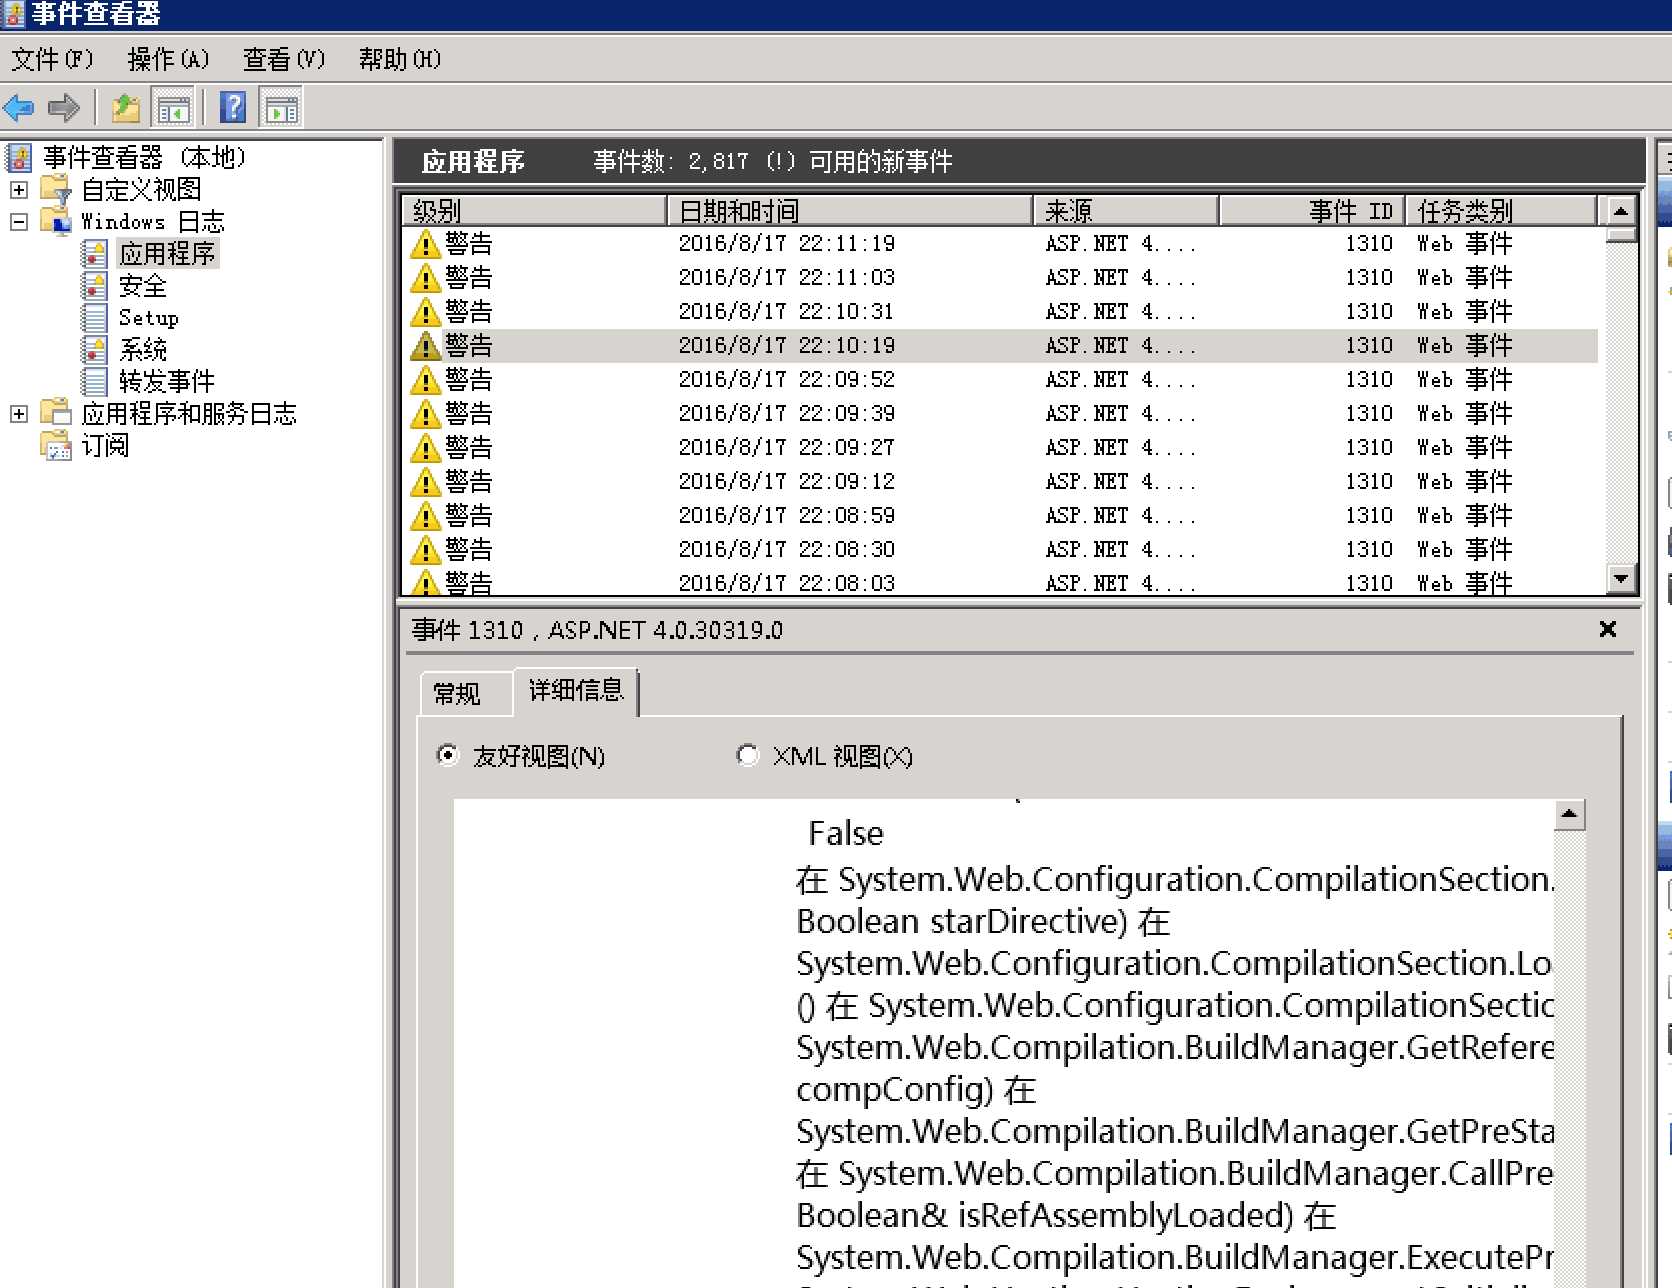Toggle the console tree pane icon

point(173,108)
